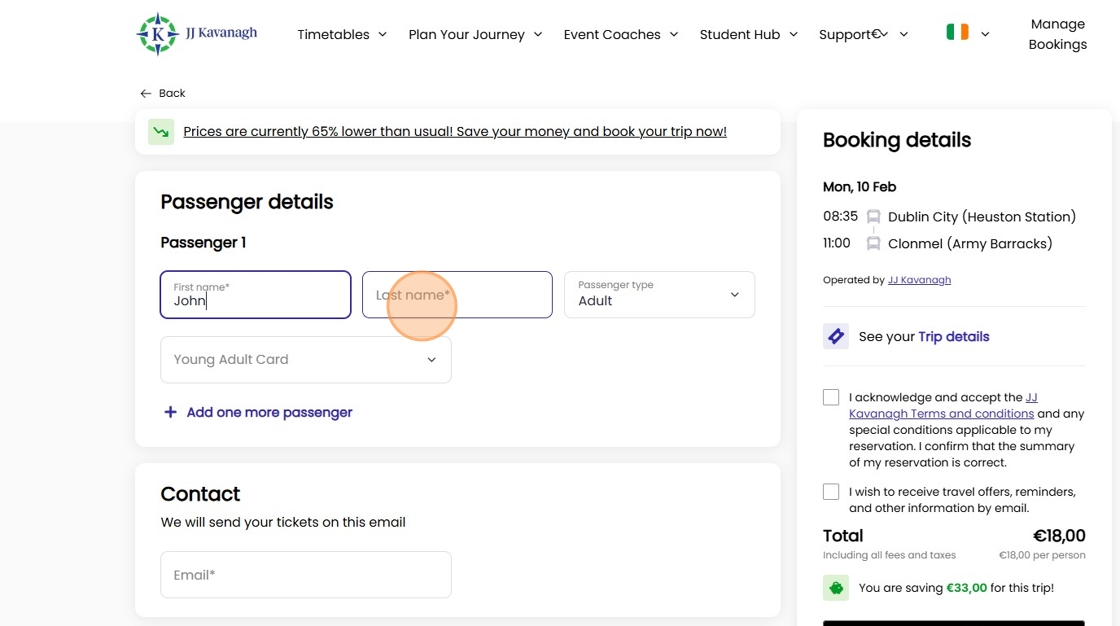Open the Timetables menu
This screenshot has height=626, width=1120.
click(x=341, y=34)
